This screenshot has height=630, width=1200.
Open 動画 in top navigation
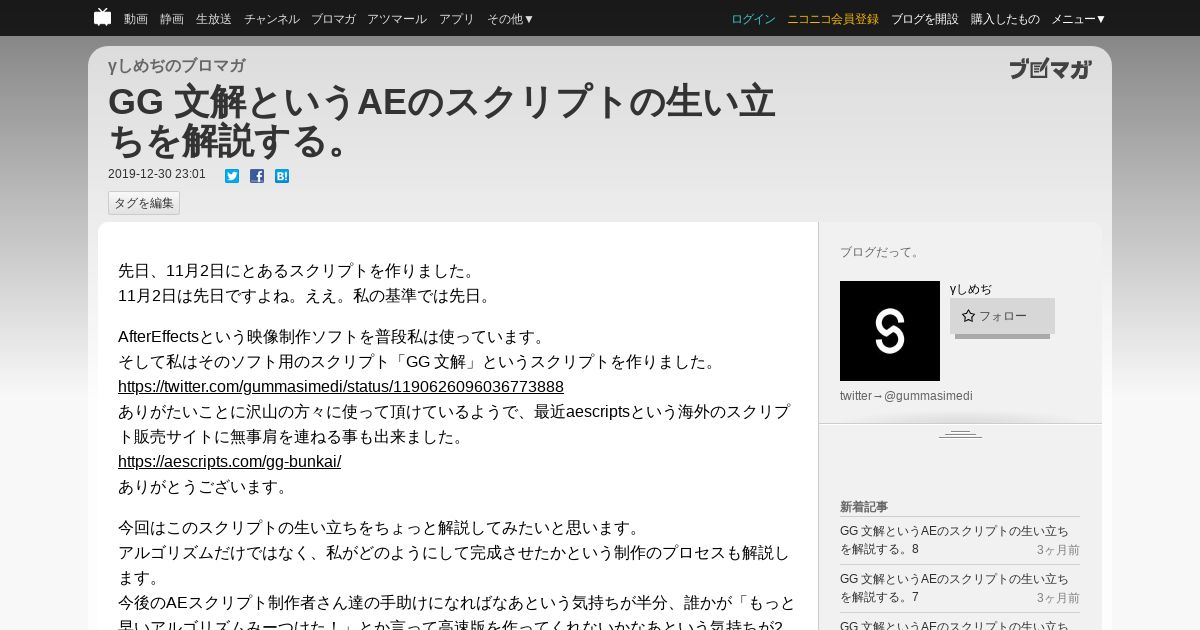tap(136, 19)
